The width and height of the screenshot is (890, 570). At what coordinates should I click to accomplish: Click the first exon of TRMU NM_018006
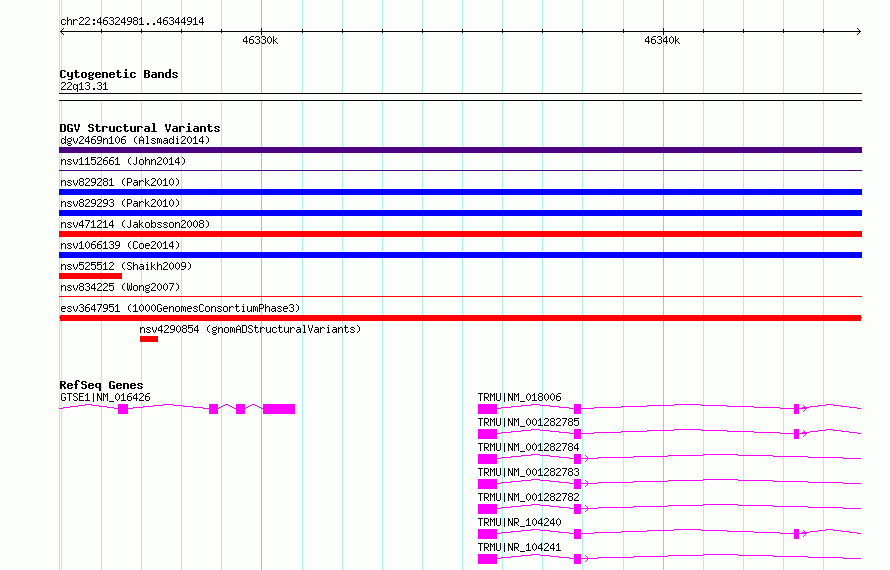pyautogui.click(x=488, y=409)
